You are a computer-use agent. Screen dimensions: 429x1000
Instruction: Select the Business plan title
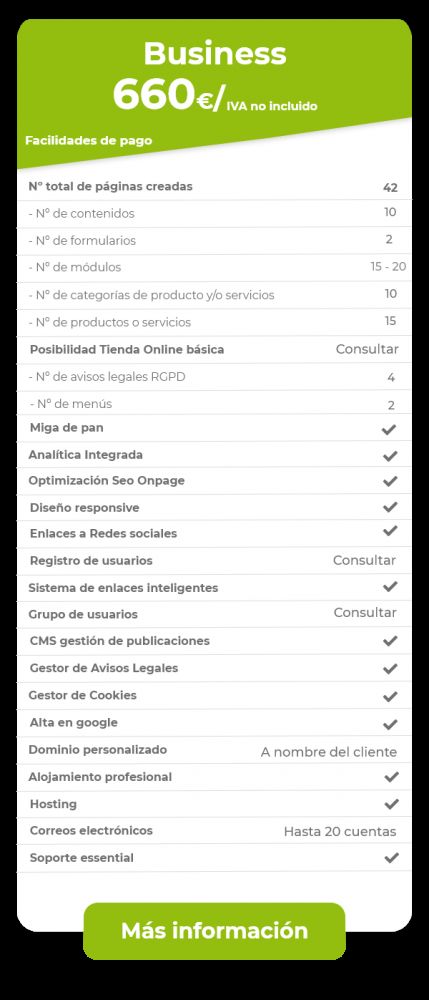(x=215, y=54)
